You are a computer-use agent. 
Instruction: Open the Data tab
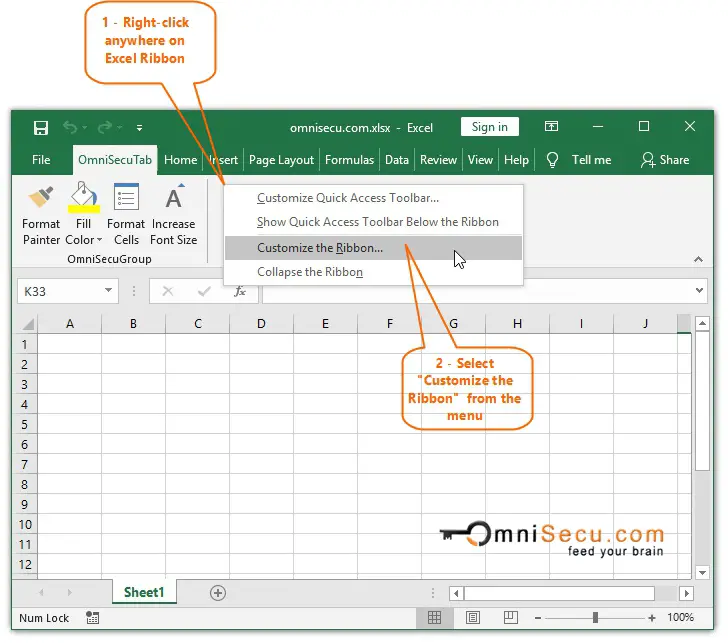pos(396,160)
